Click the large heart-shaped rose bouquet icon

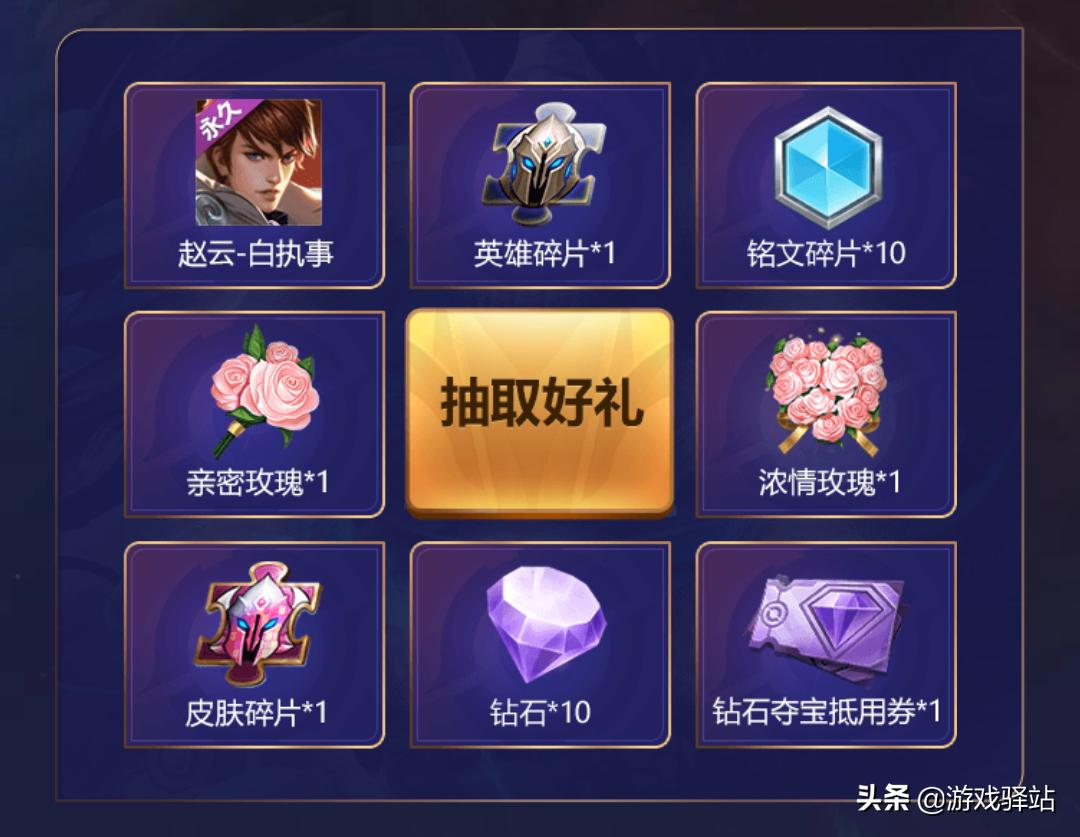[x=826, y=392]
